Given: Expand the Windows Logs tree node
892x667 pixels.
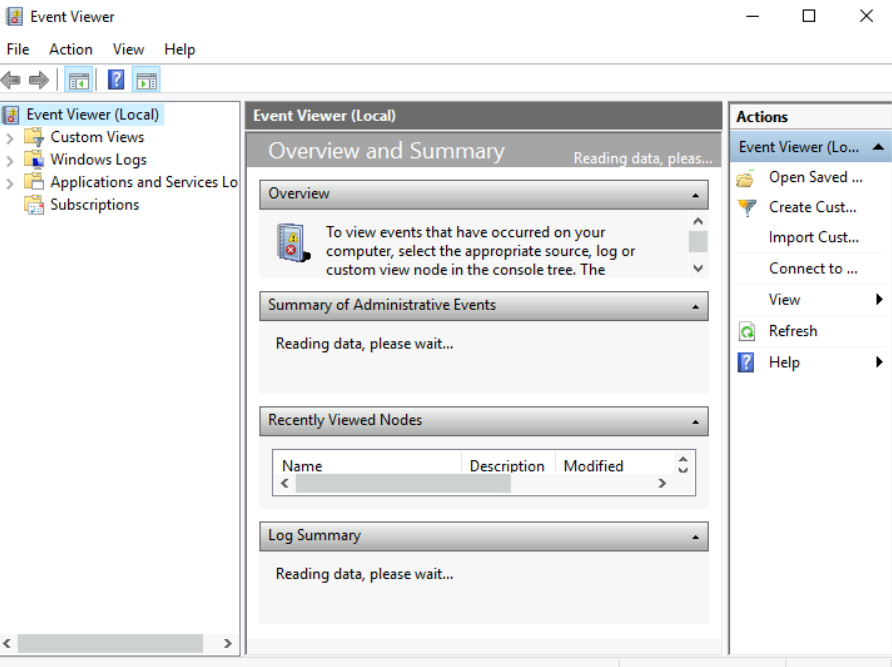Looking at the screenshot, I should tap(9, 161).
